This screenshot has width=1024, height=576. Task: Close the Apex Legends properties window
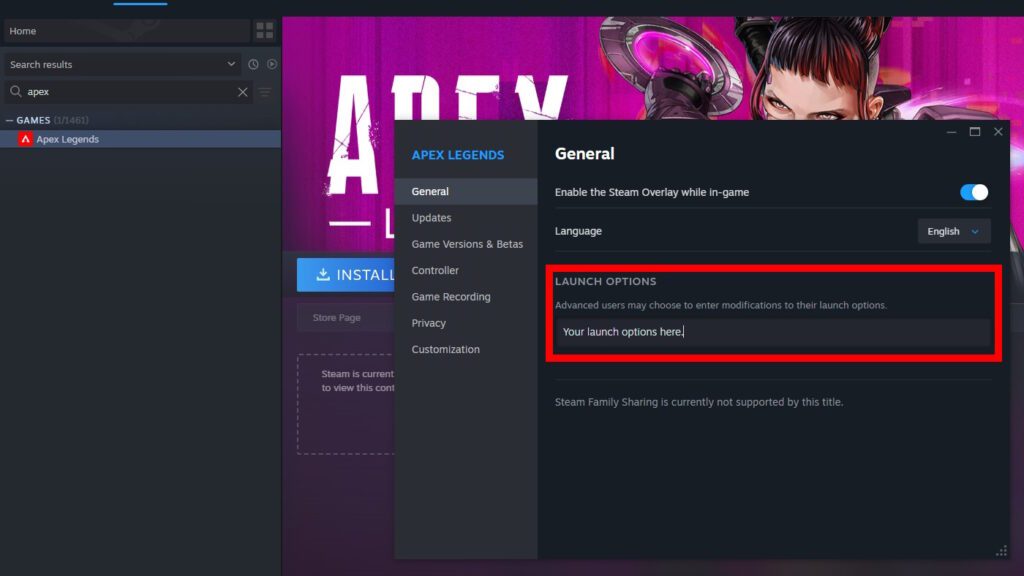point(998,132)
